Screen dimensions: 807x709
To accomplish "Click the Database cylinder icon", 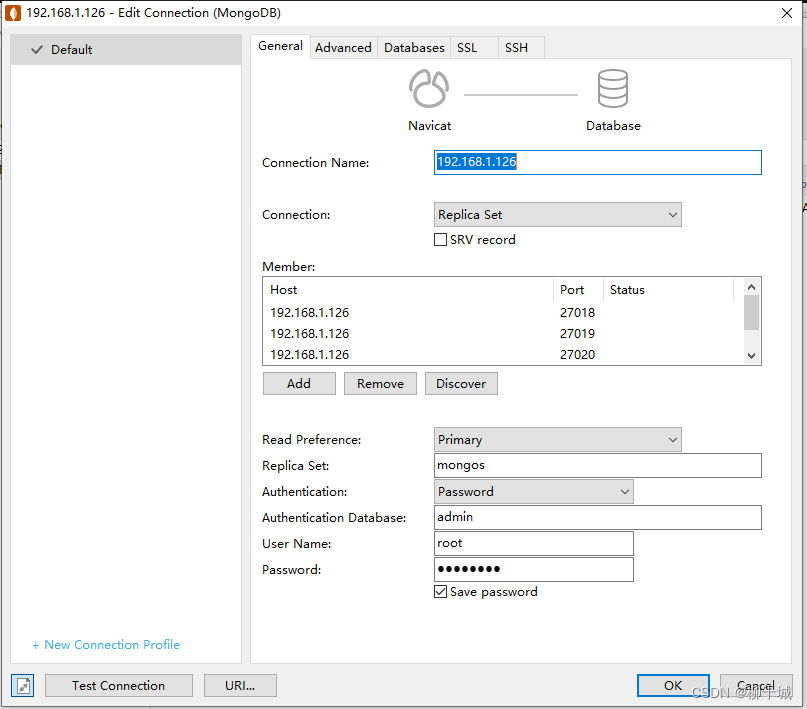I will click(x=612, y=88).
